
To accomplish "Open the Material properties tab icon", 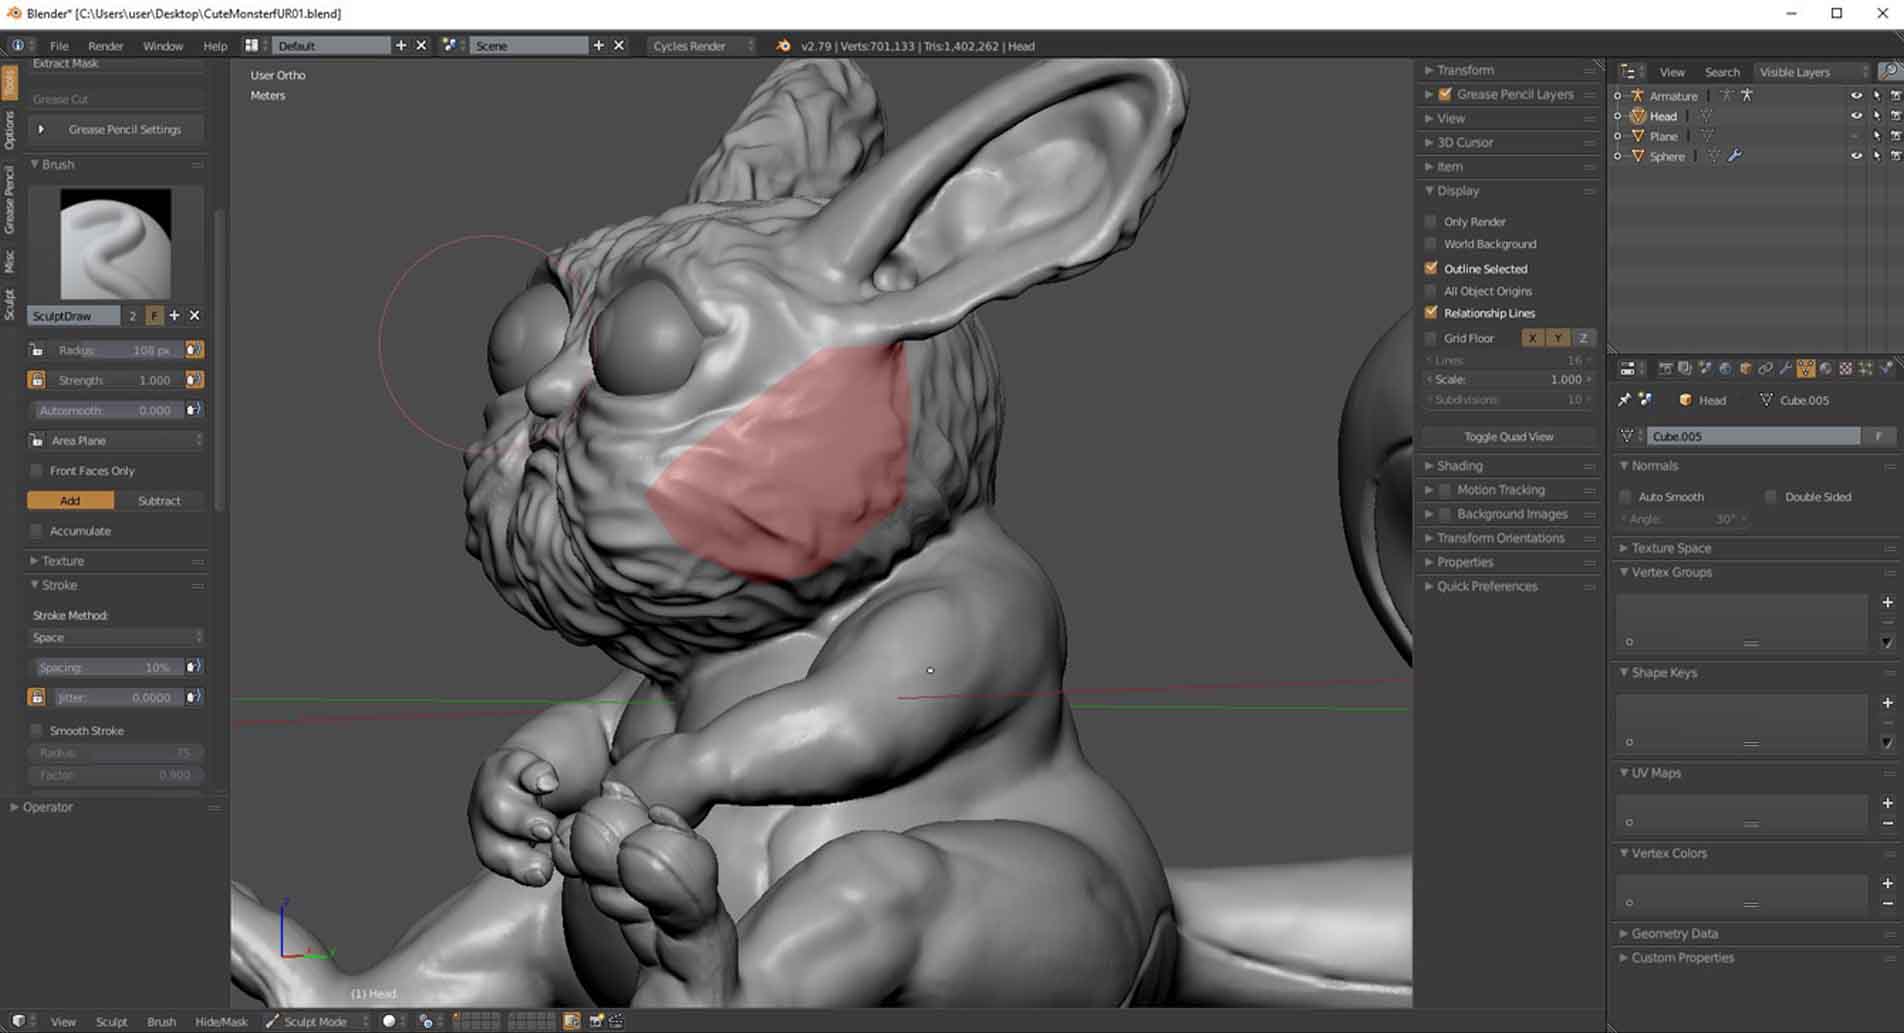I will 1826,369.
